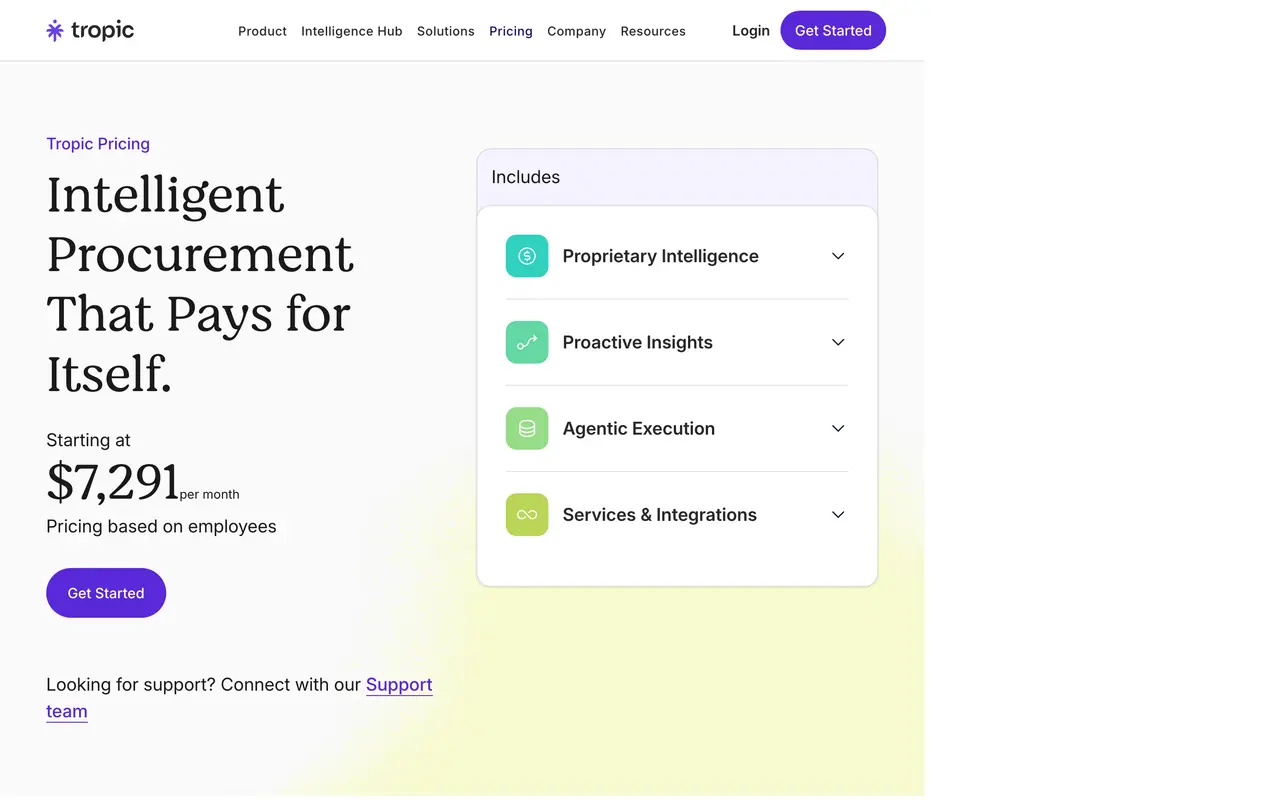
Task: Click Get Started button below pricing
Action: [106, 593]
